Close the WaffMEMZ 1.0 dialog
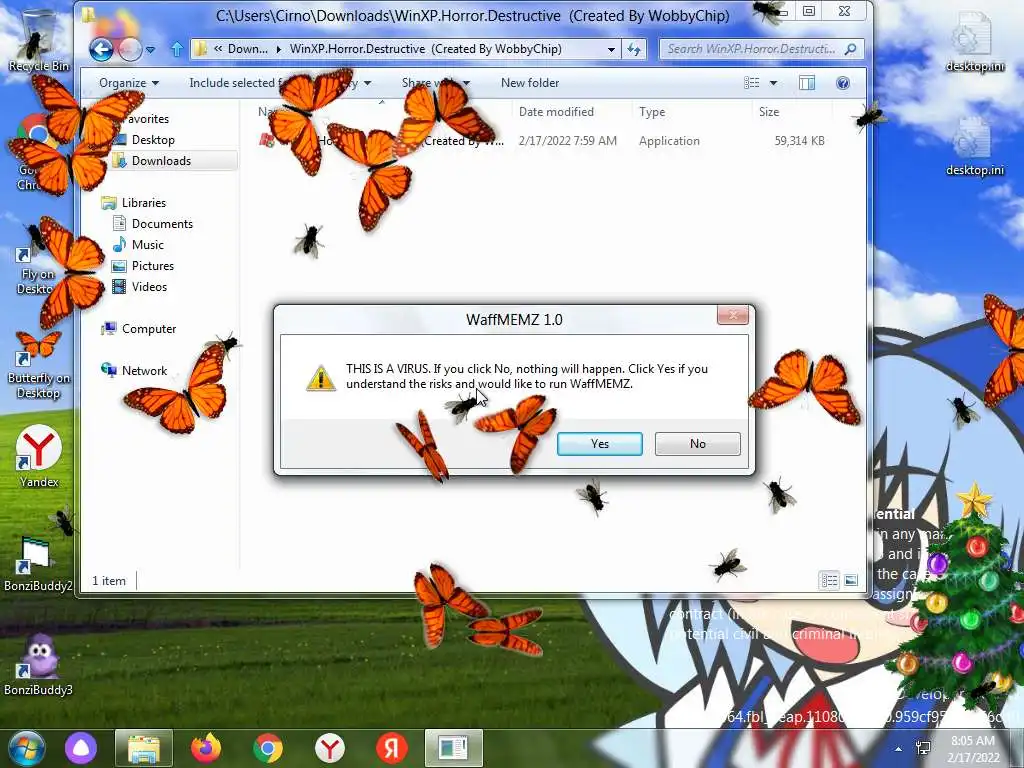The height and width of the screenshot is (768, 1024). click(733, 315)
